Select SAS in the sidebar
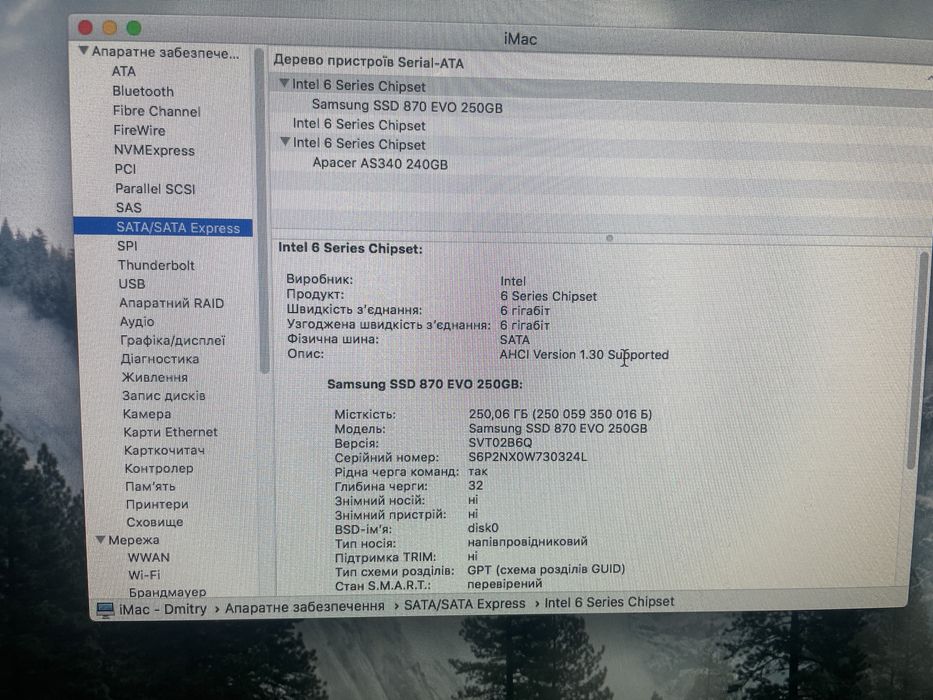 (129, 208)
